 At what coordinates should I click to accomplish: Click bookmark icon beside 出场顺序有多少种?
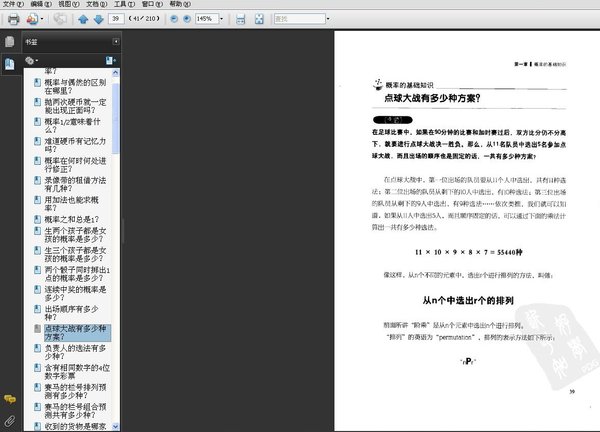[x=37, y=309]
